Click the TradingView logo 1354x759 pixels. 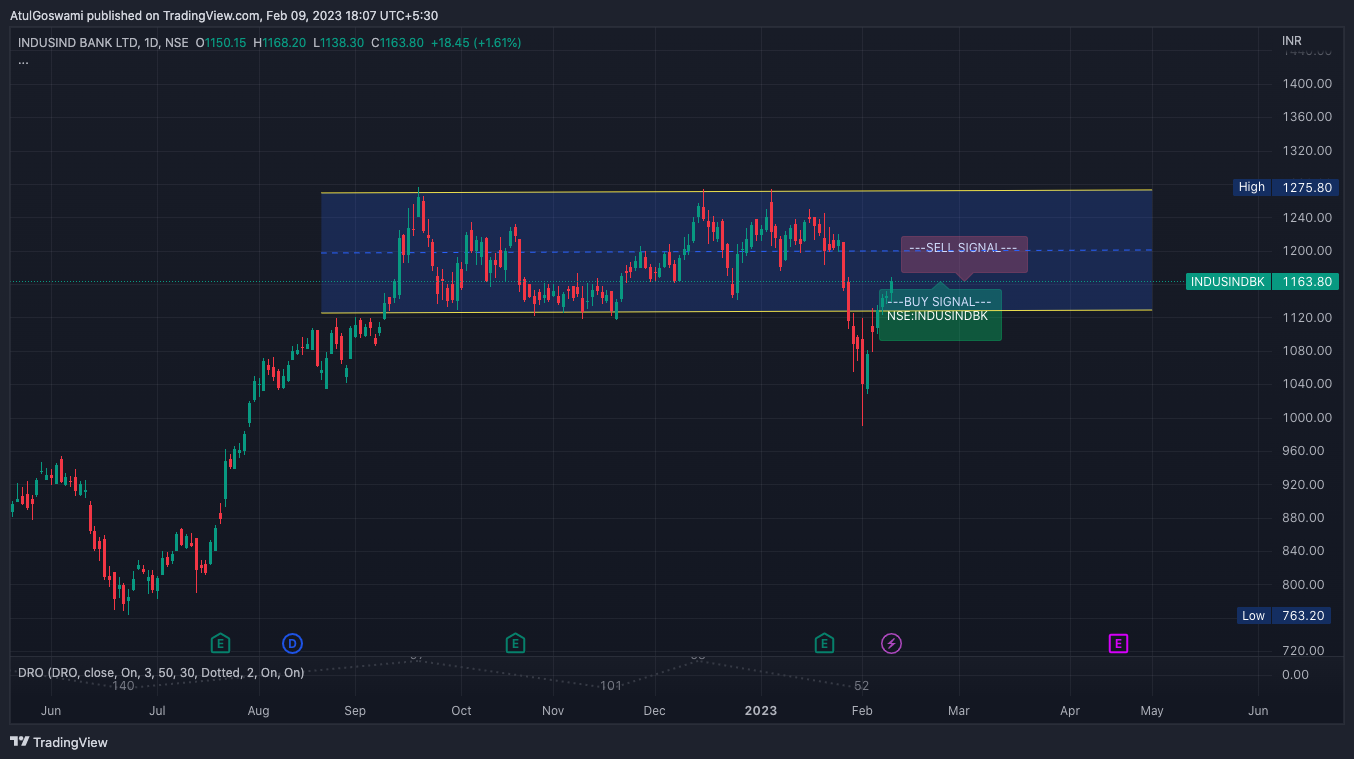59,742
